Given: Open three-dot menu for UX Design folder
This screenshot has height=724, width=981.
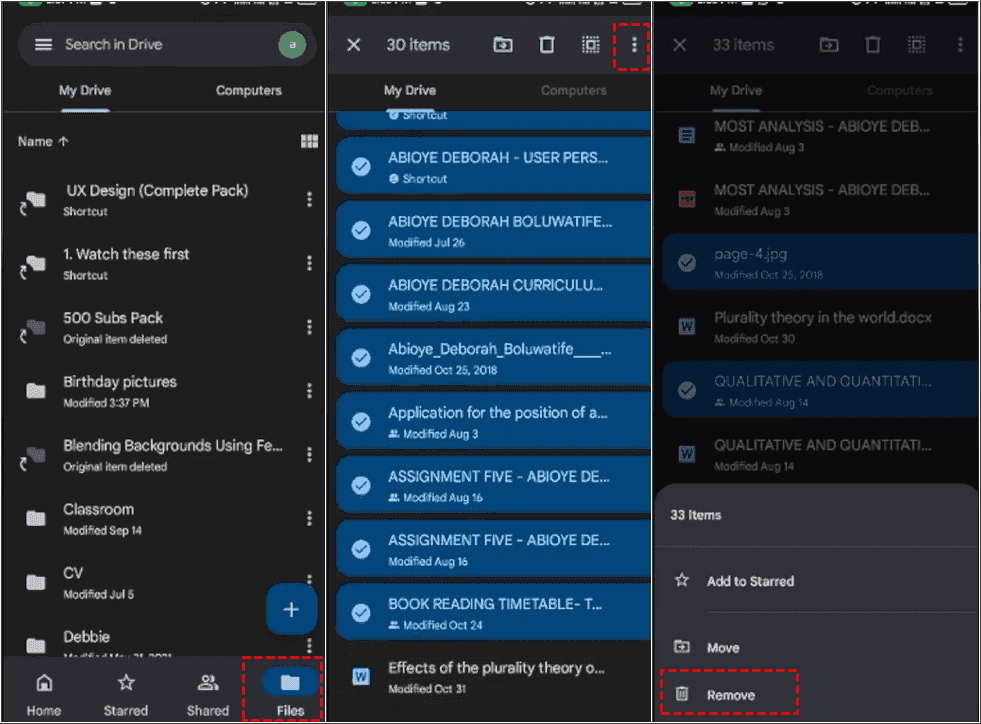Looking at the screenshot, I should coord(309,200).
